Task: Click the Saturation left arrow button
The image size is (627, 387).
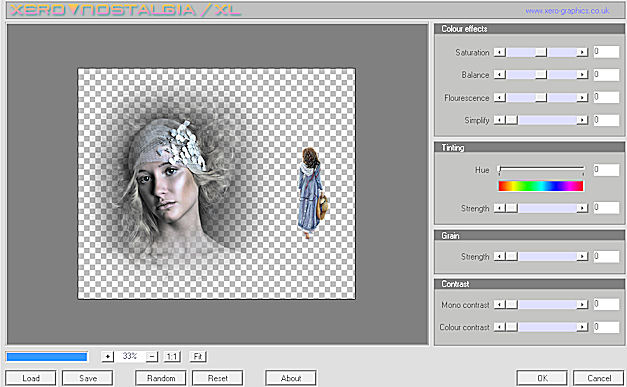Action: point(499,52)
